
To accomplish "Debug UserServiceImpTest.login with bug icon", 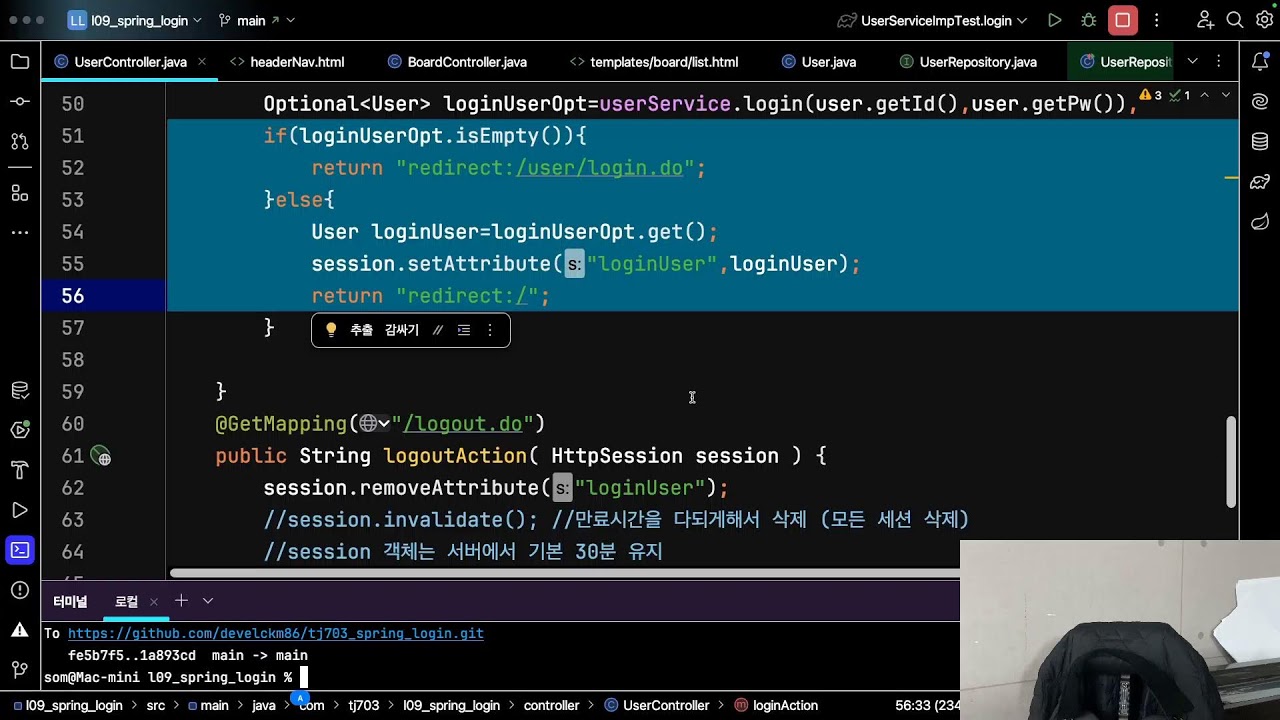I will tap(1089, 20).
